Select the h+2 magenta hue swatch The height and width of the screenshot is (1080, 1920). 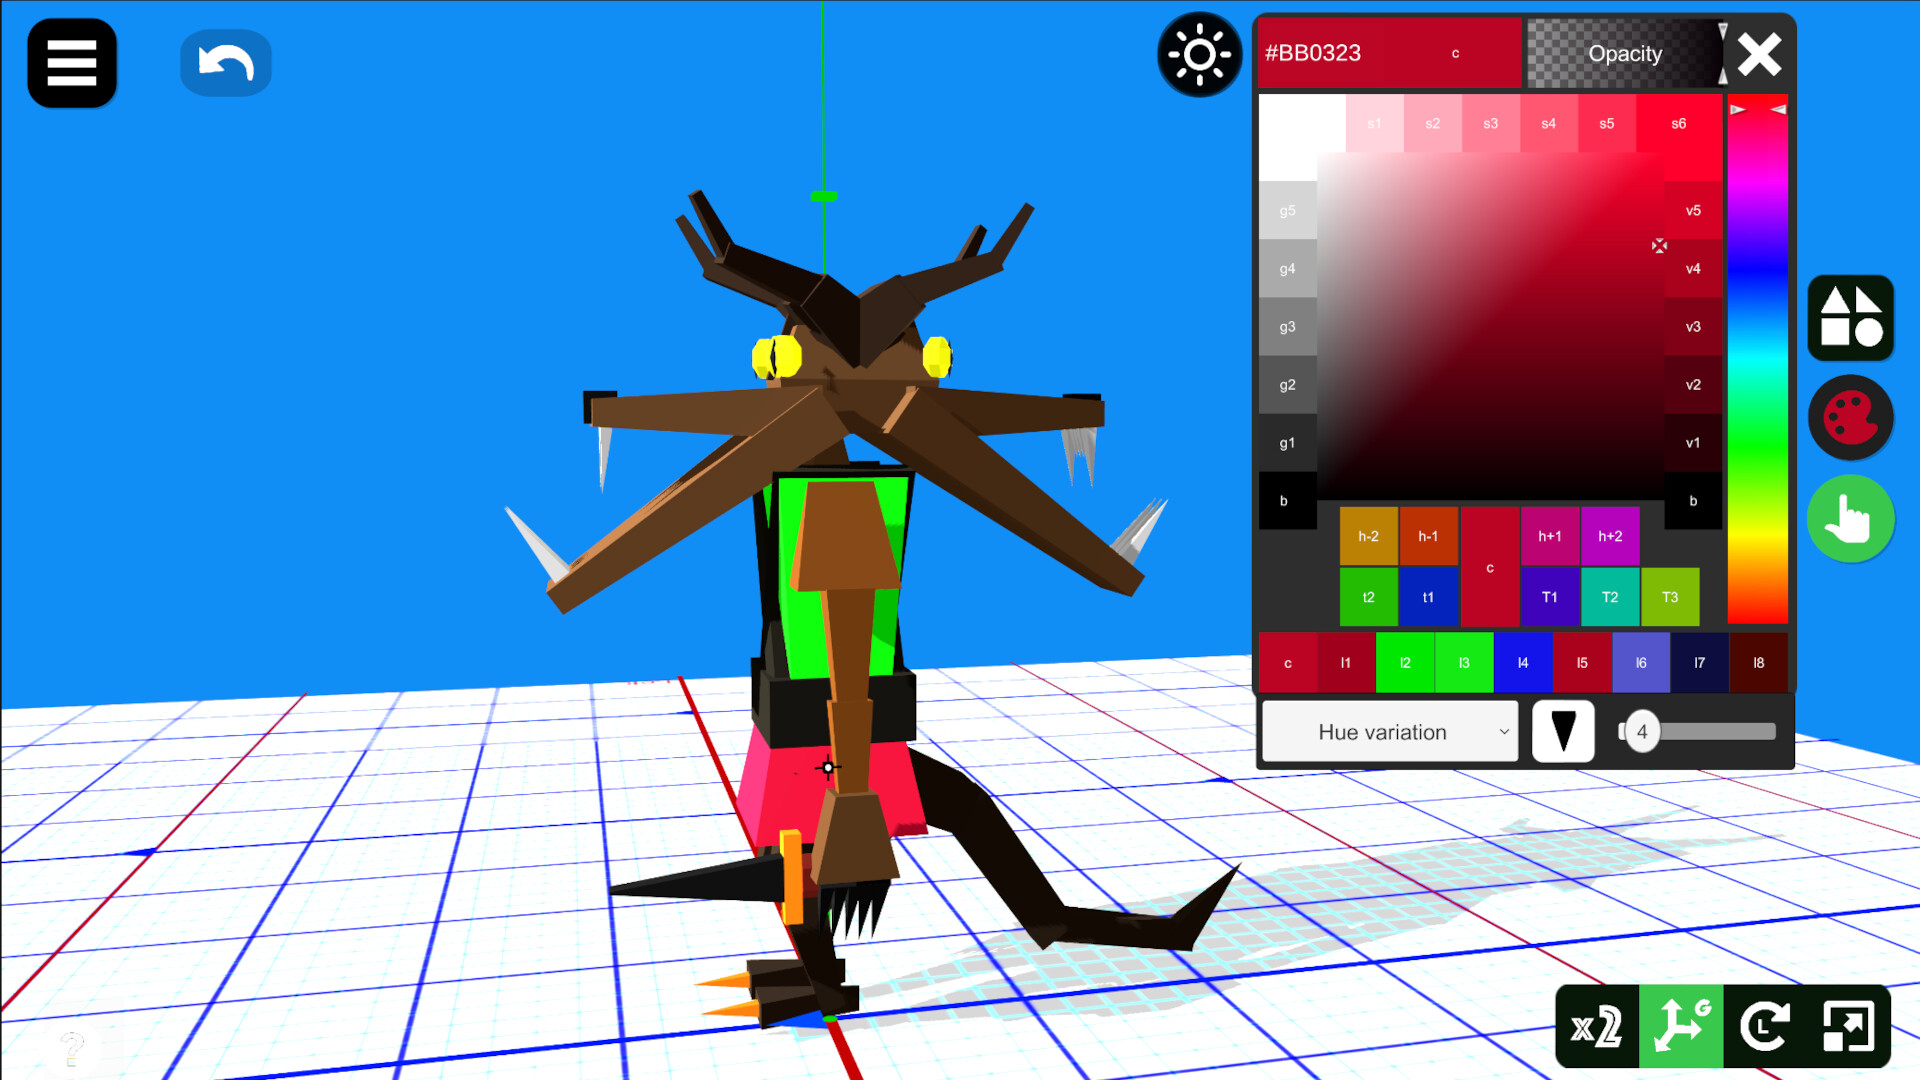(x=1610, y=536)
